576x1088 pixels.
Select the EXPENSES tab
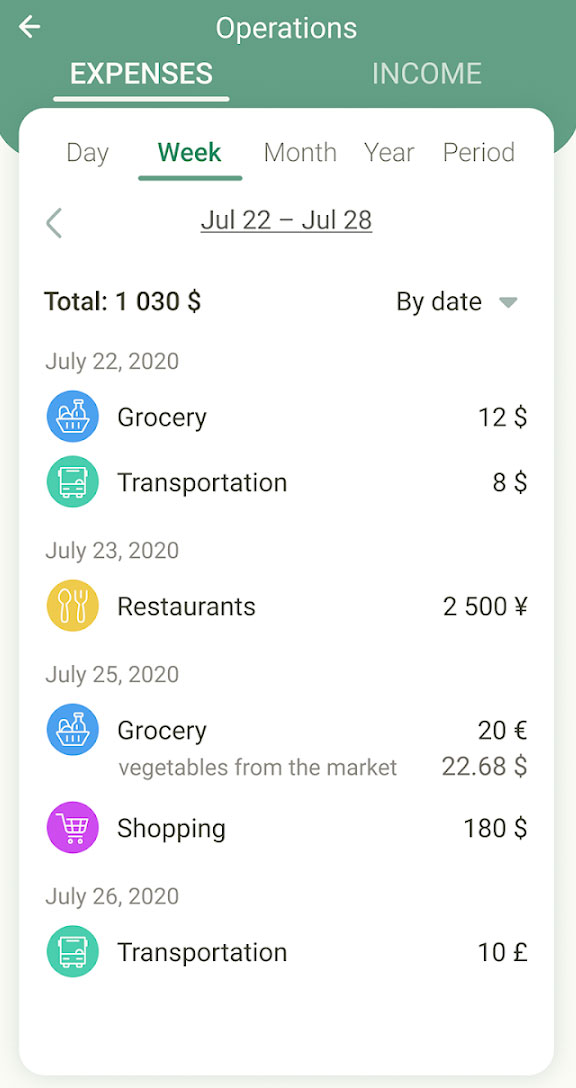click(x=140, y=73)
